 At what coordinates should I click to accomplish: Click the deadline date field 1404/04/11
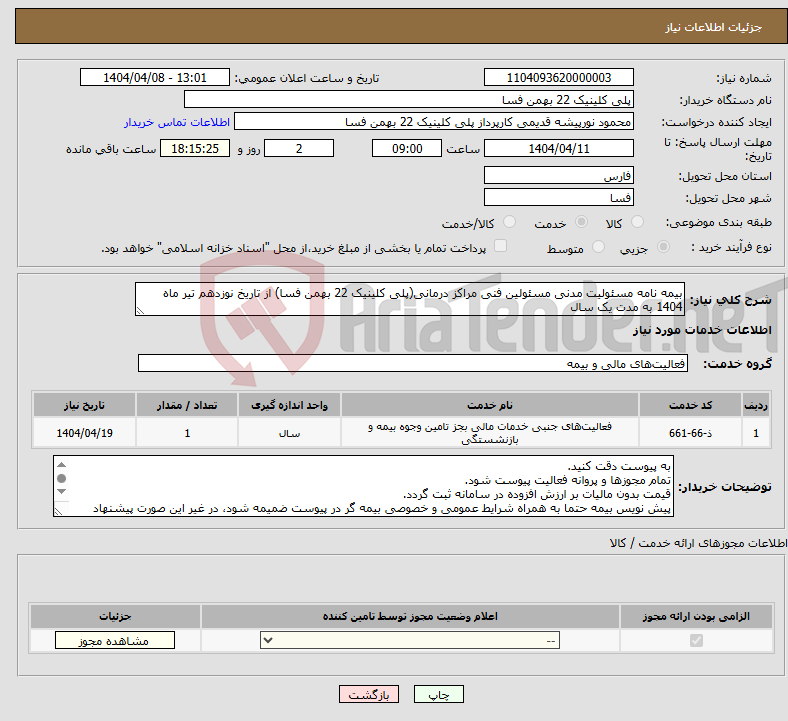[x=558, y=148]
